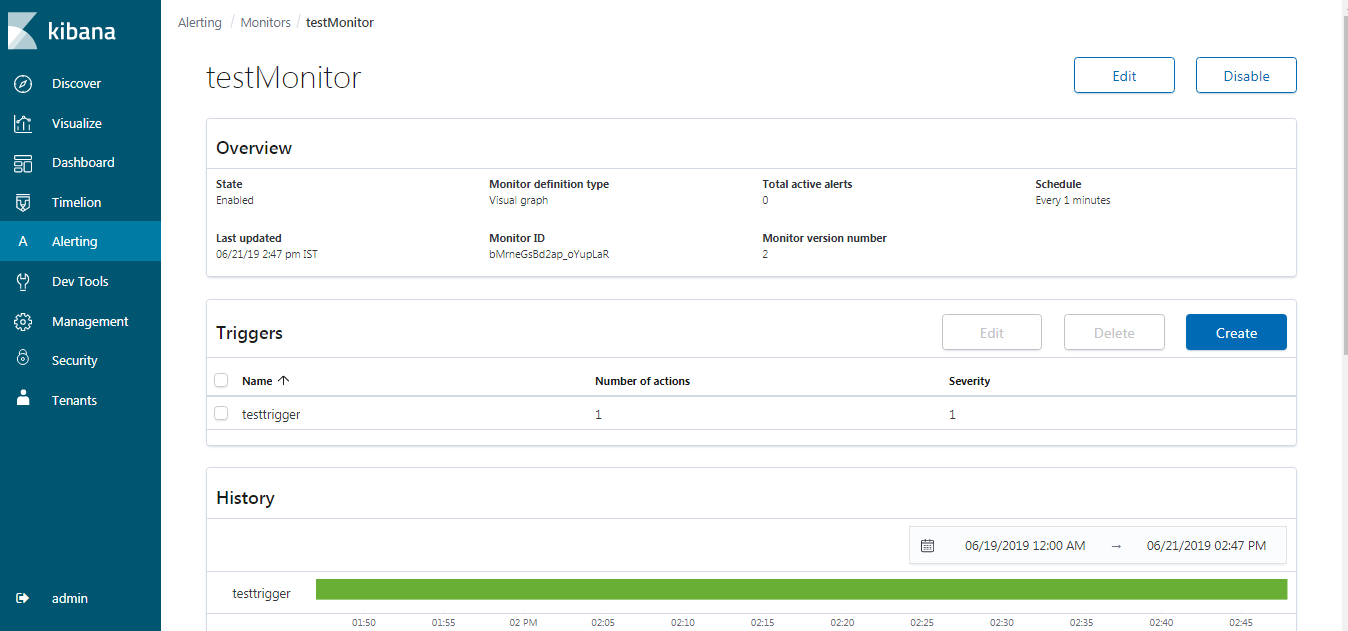Sort triggers by Name arrow
The image size is (1348, 631).
(283, 381)
